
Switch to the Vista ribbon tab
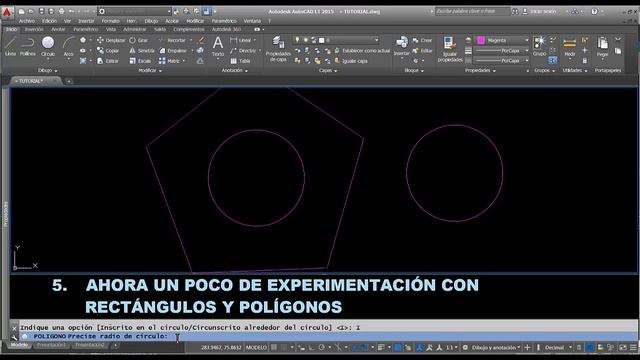(x=111, y=29)
